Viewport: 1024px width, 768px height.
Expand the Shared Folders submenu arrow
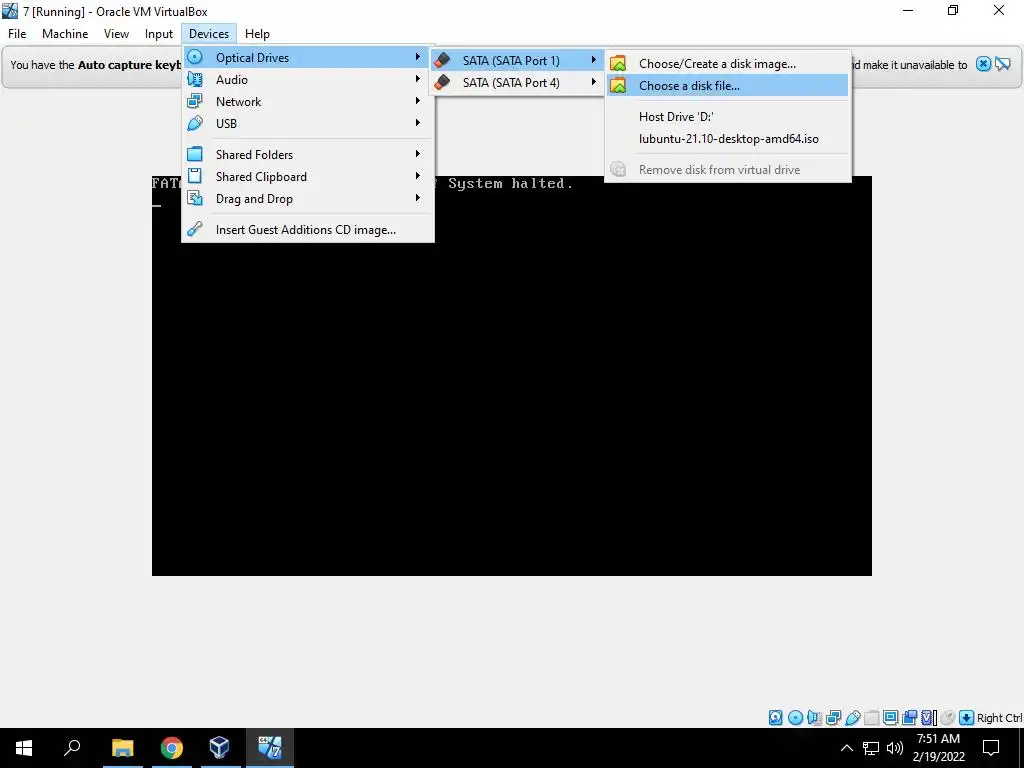point(417,154)
